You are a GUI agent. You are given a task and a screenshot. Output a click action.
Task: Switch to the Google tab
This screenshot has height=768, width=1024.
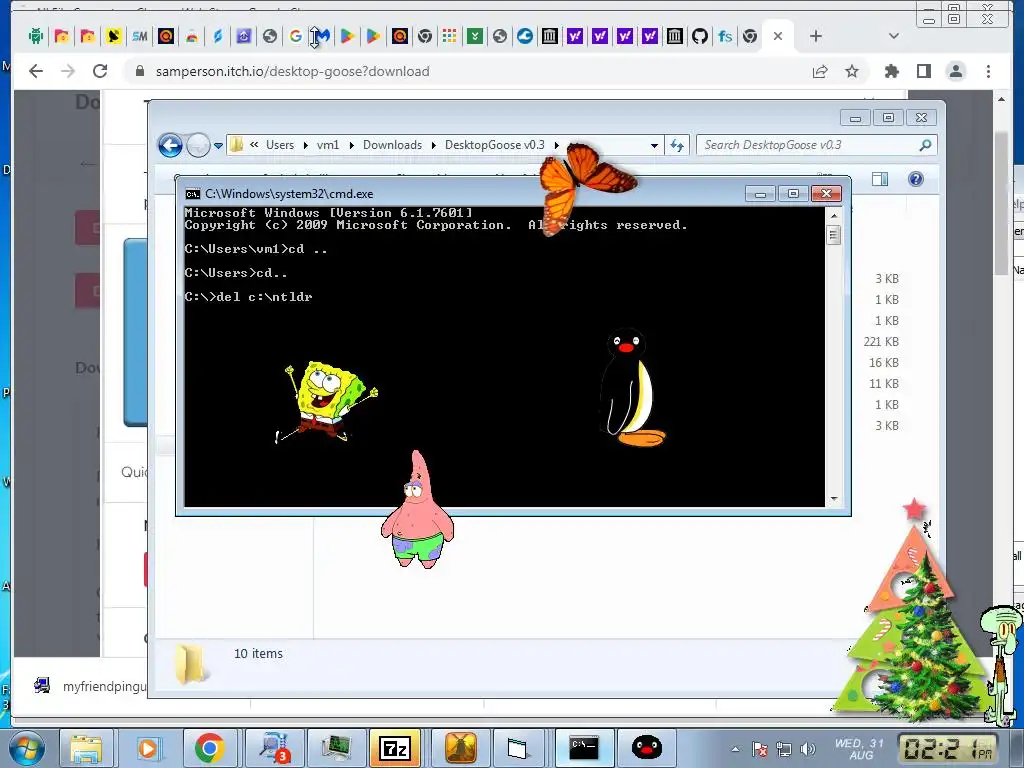tap(296, 37)
